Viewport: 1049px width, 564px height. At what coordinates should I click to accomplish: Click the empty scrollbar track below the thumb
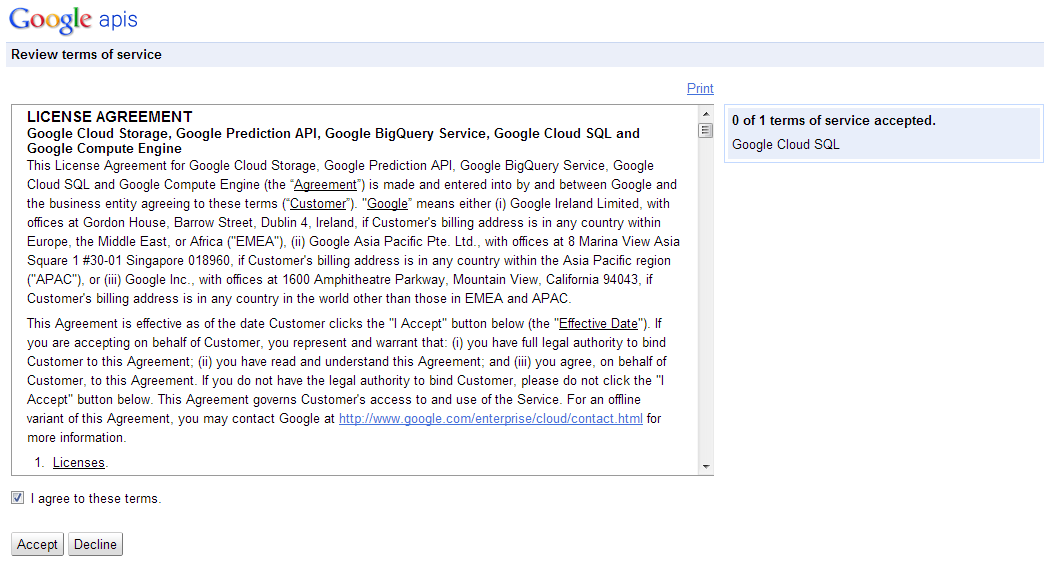706,300
